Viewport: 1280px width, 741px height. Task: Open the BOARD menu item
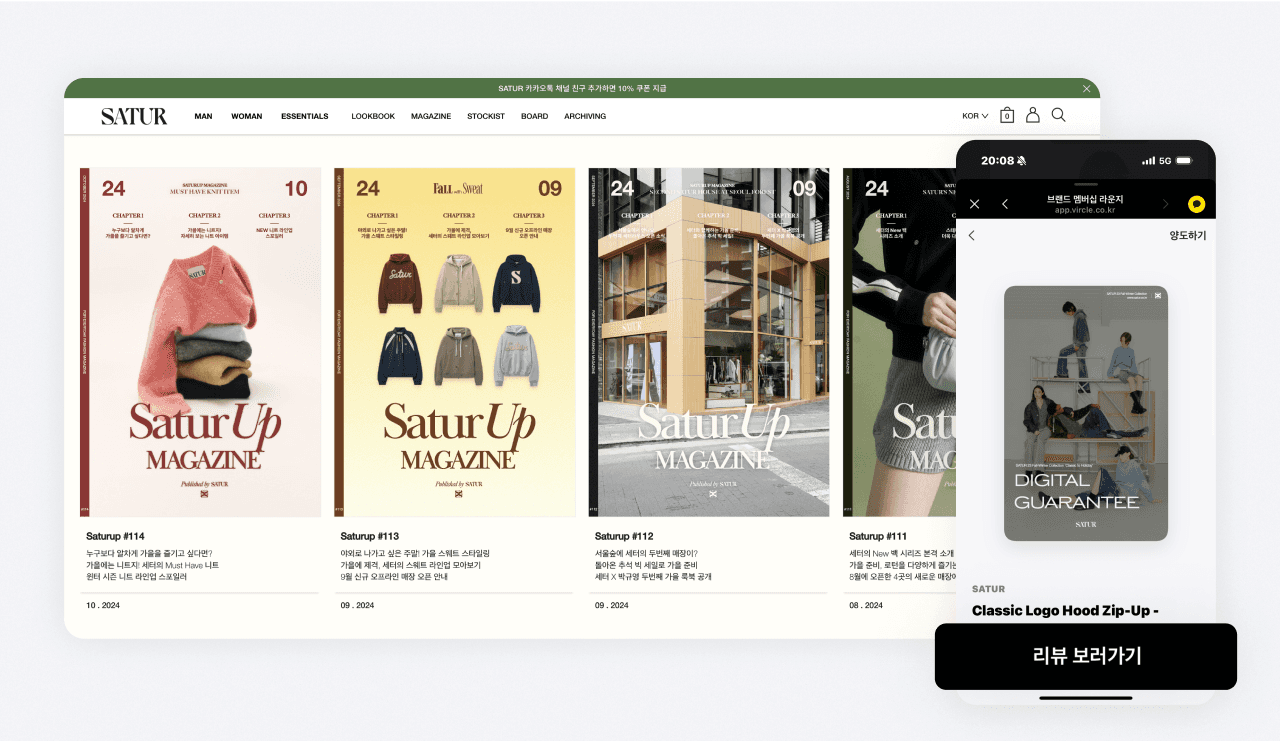tap(534, 116)
